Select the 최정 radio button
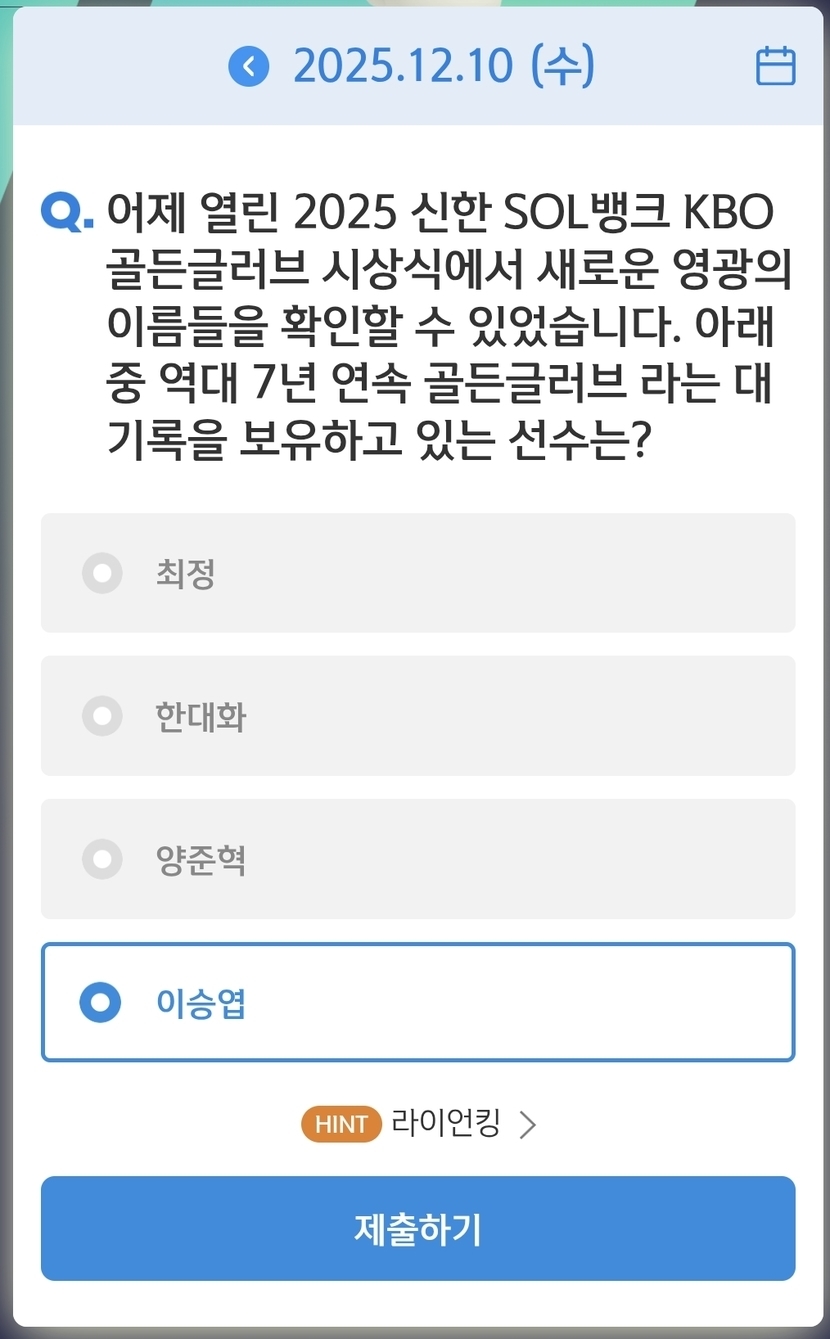 (102, 573)
